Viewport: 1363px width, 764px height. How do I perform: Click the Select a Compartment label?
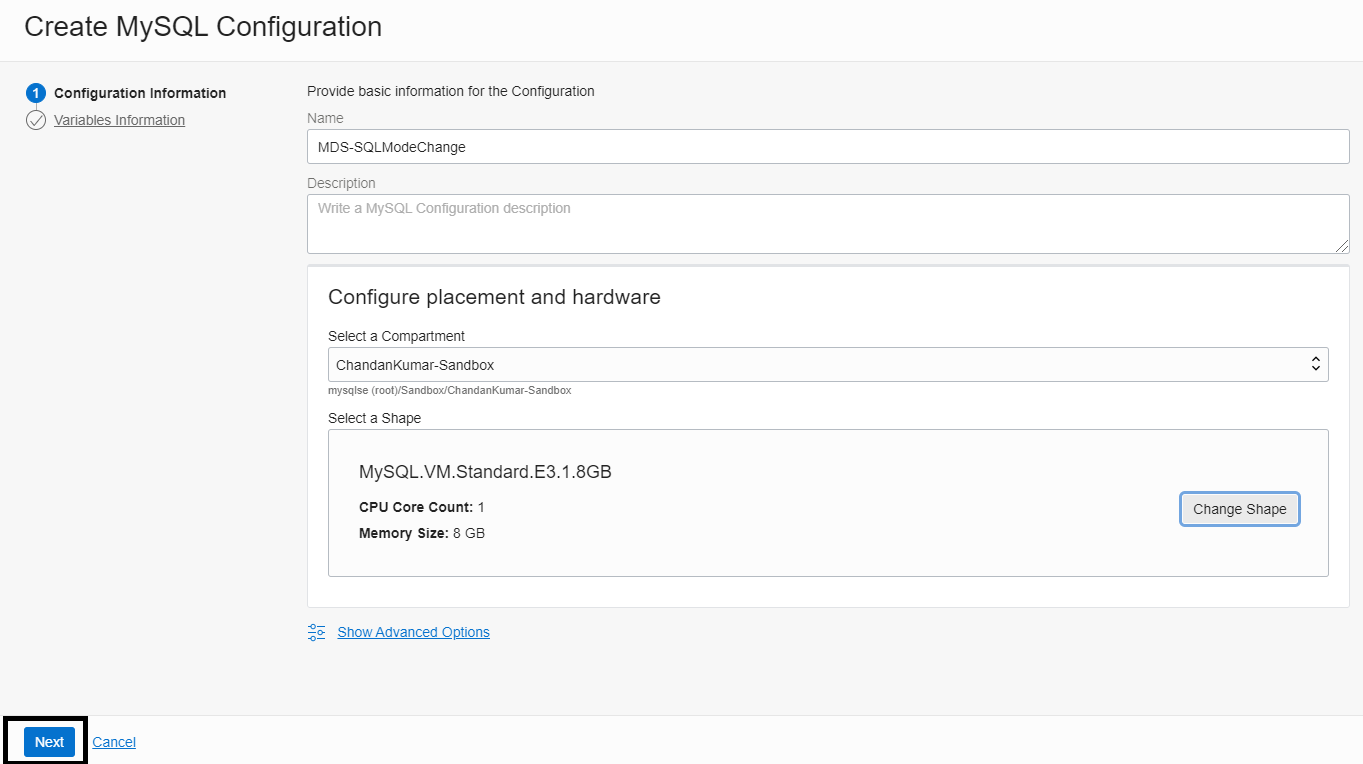[396, 336]
